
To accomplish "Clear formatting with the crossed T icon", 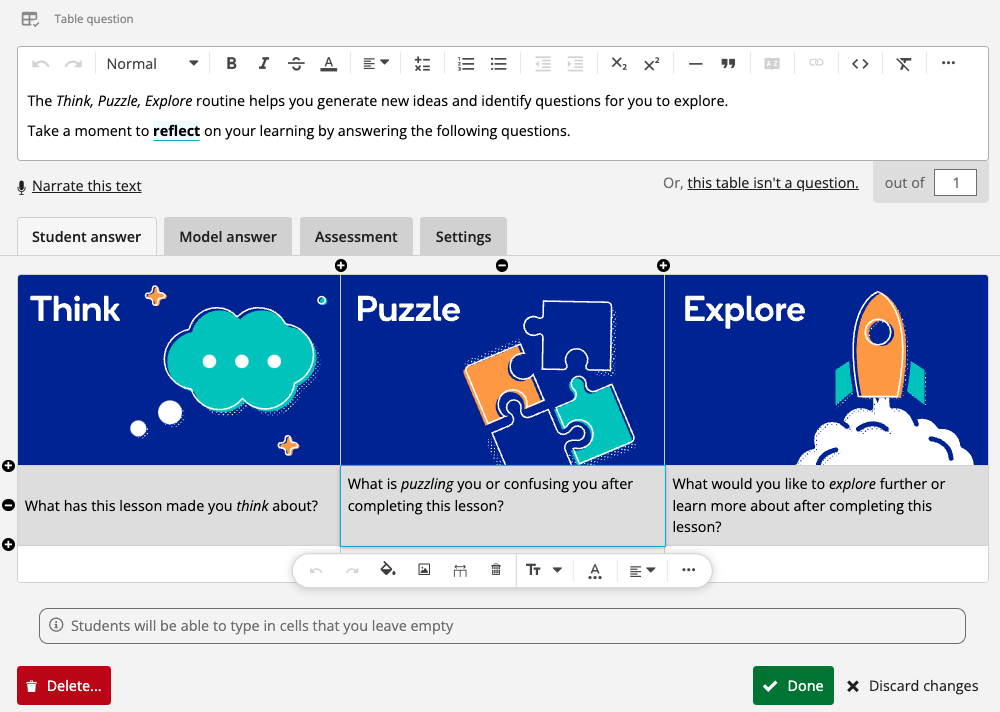I will [x=904, y=64].
